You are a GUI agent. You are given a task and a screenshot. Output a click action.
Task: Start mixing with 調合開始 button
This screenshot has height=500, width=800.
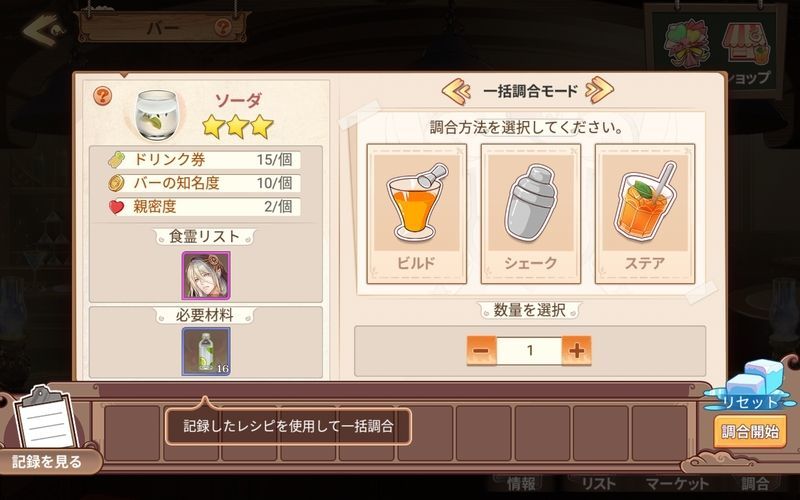click(x=750, y=432)
